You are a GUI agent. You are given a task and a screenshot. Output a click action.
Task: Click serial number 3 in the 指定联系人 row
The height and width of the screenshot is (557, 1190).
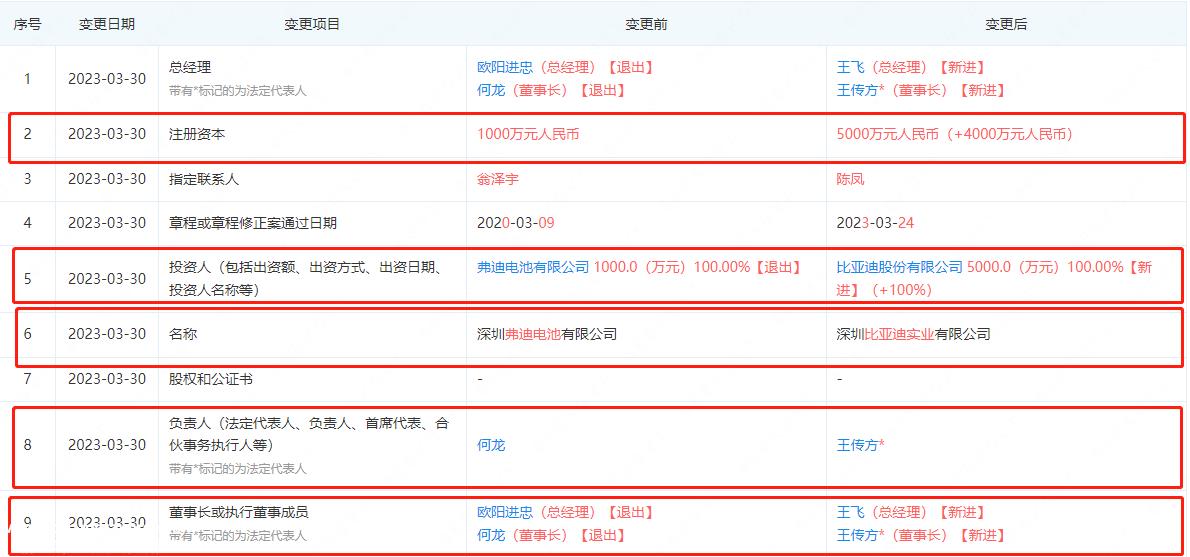coord(27,179)
